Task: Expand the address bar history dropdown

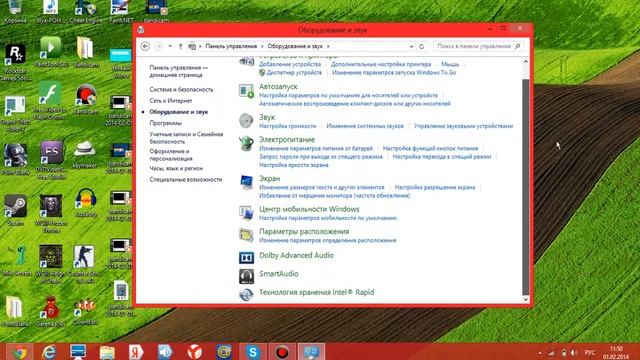Action: tap(411, 47)
